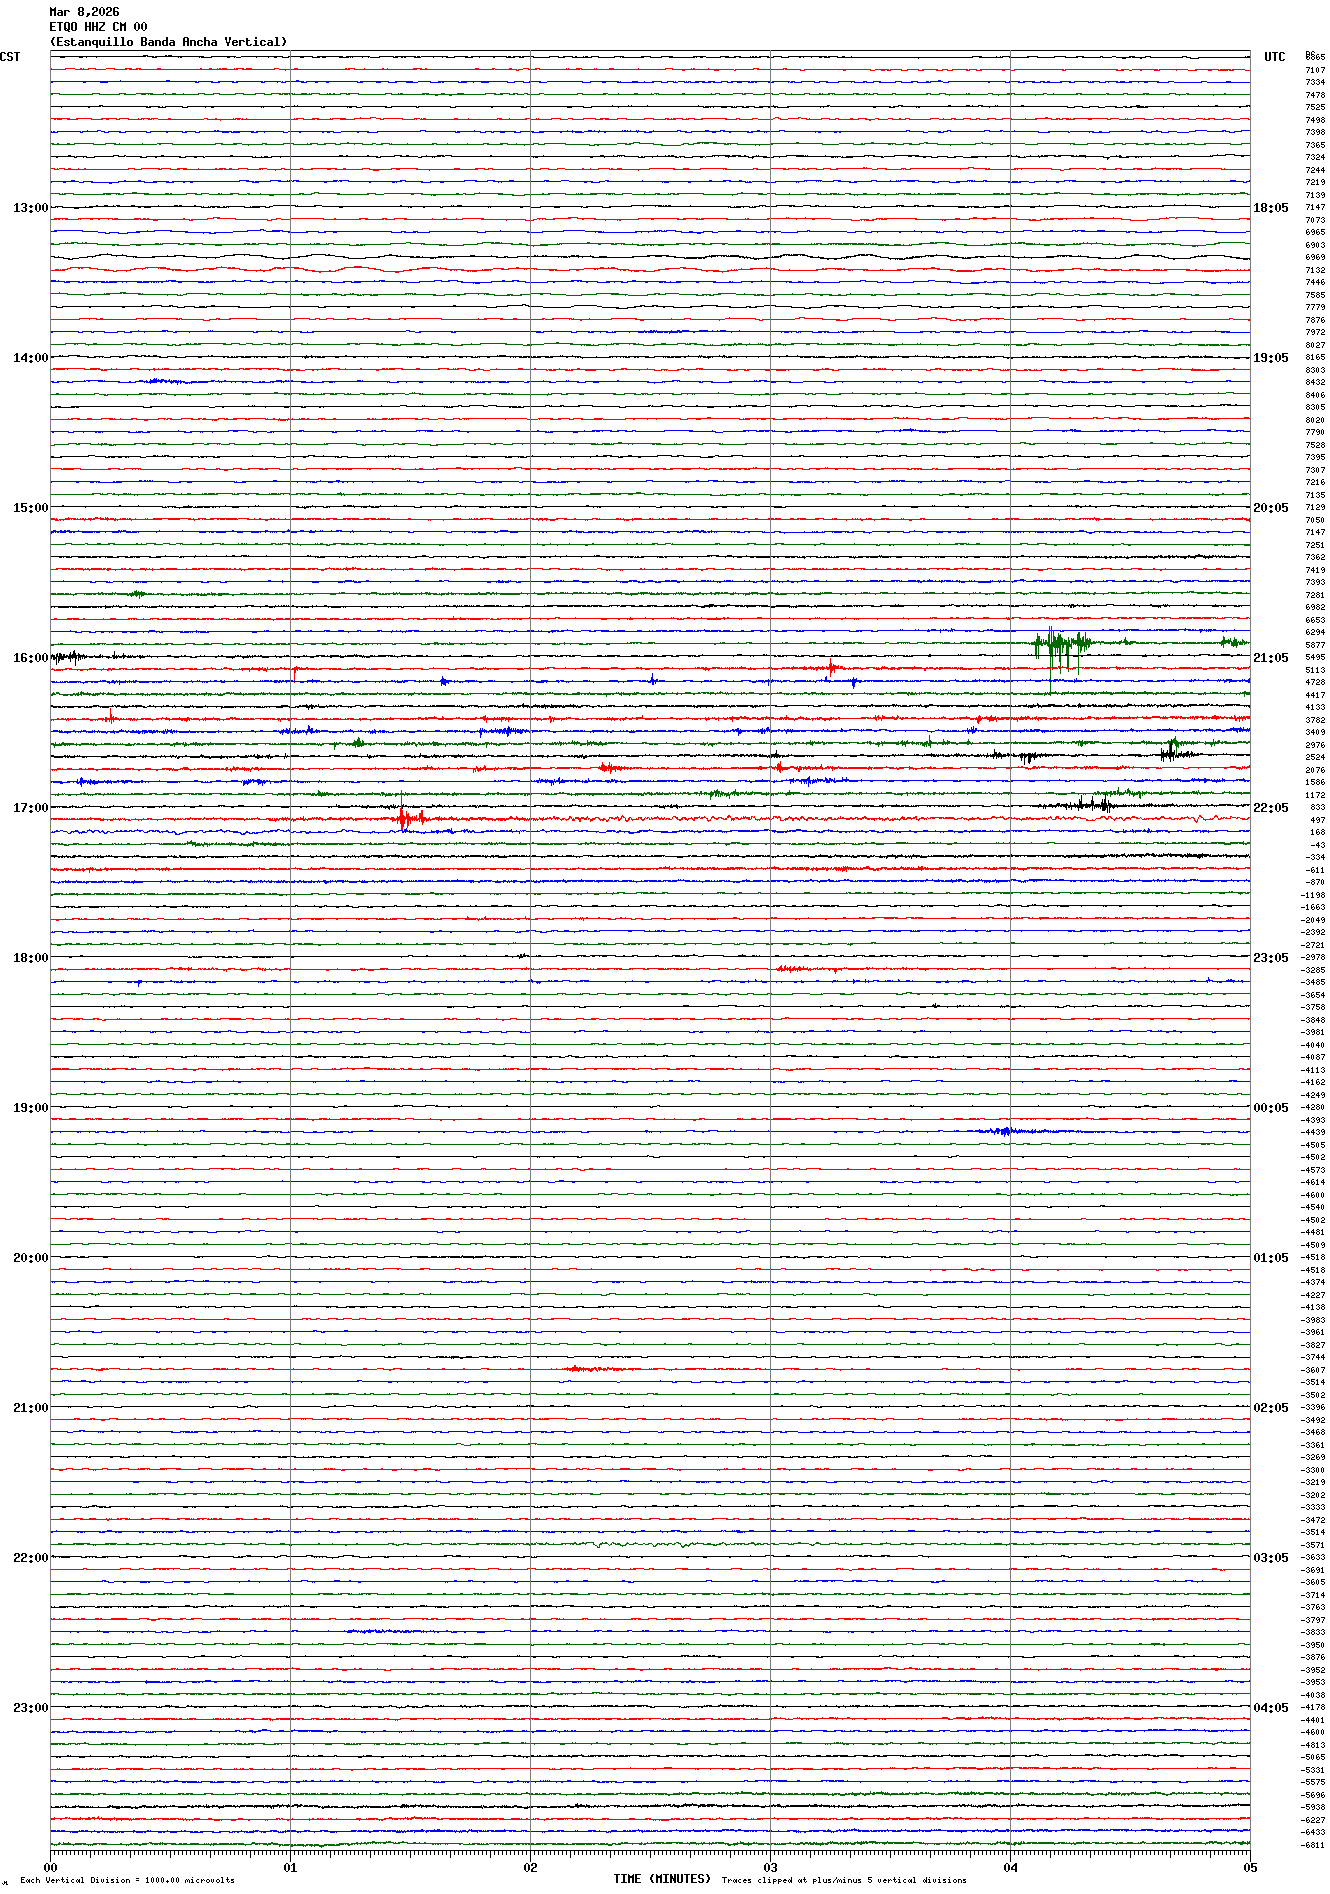Click the vertical division microvolts scale note
This screenshot has height=1894, width=1330.
[127, 1880]
